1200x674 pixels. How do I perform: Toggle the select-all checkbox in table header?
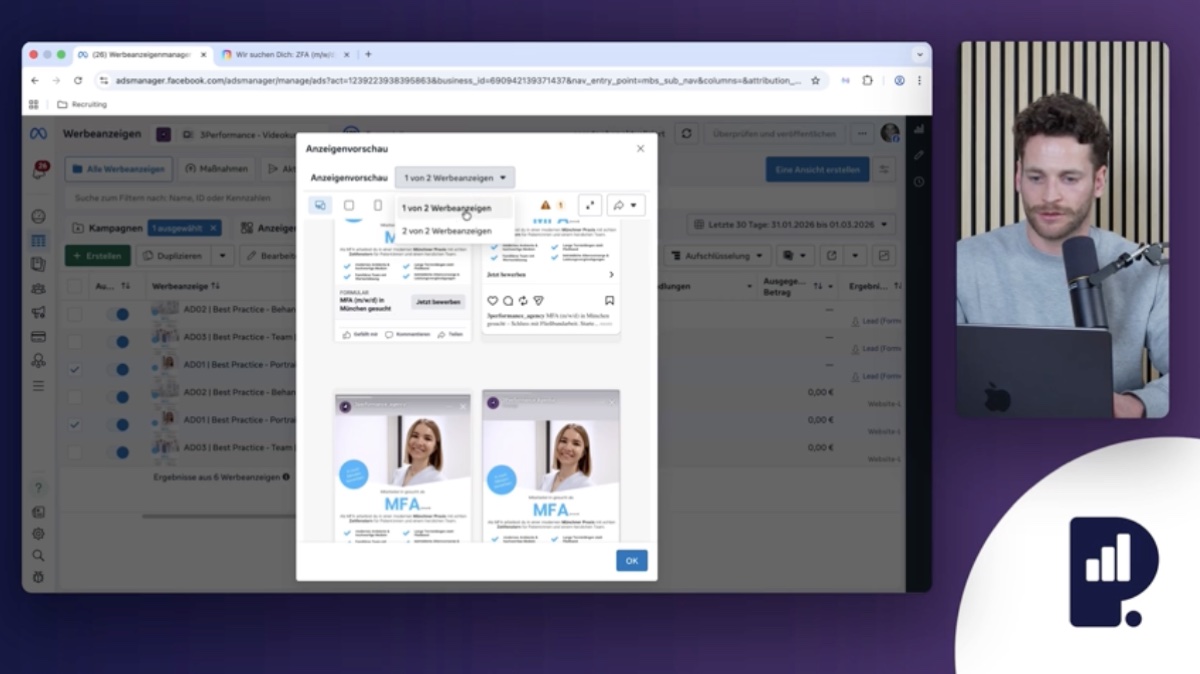click(x=74, y=286)
